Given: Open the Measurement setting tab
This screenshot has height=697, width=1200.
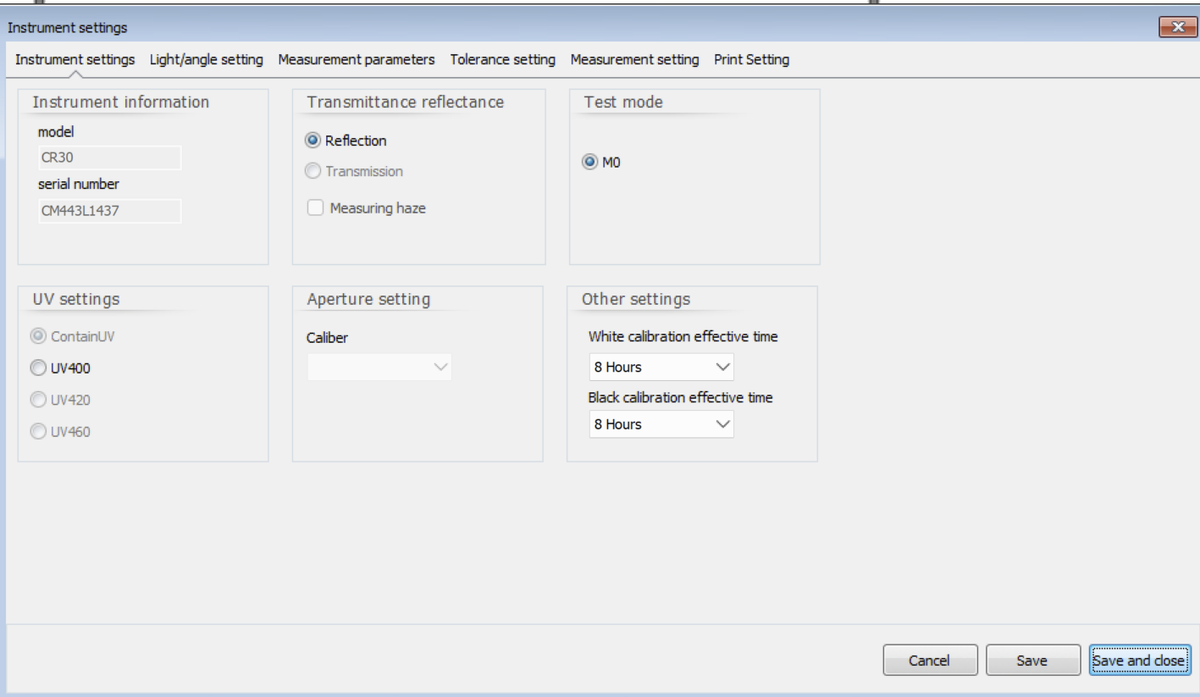Looking at the screenshot, I should 634,60.
